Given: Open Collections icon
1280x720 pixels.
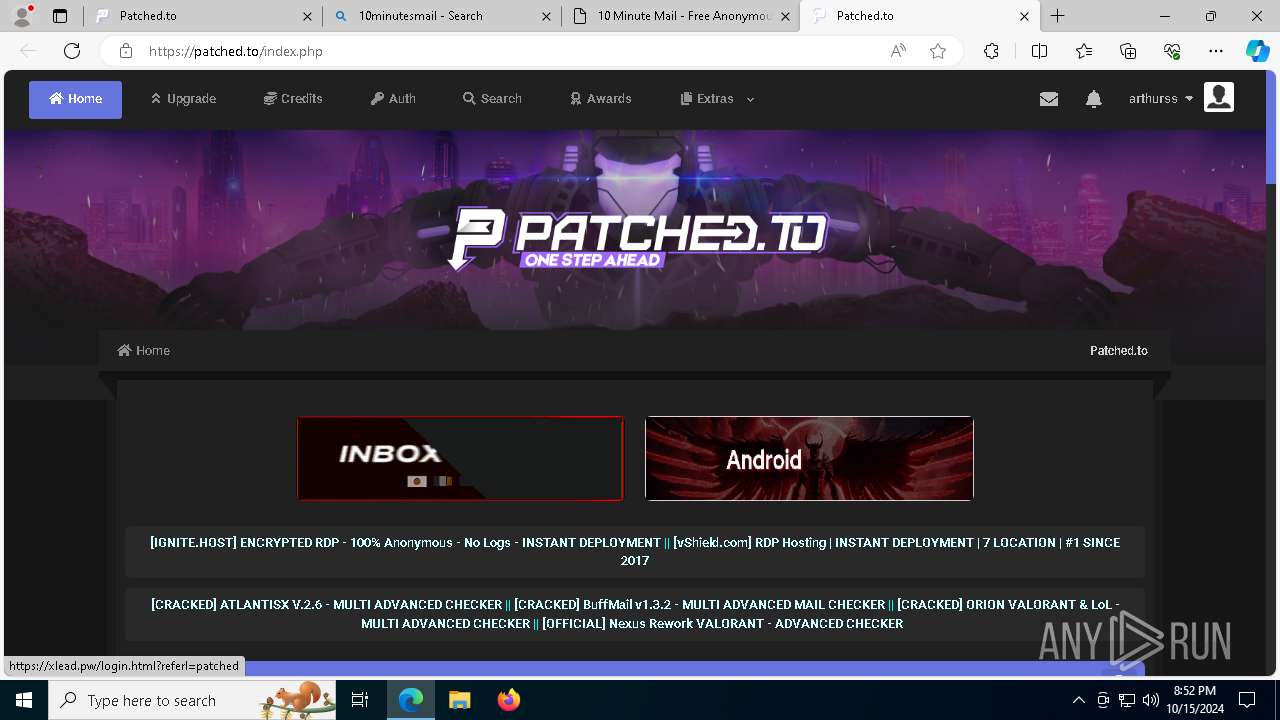Looking at the screenshot, I should tap(1128, 51).
